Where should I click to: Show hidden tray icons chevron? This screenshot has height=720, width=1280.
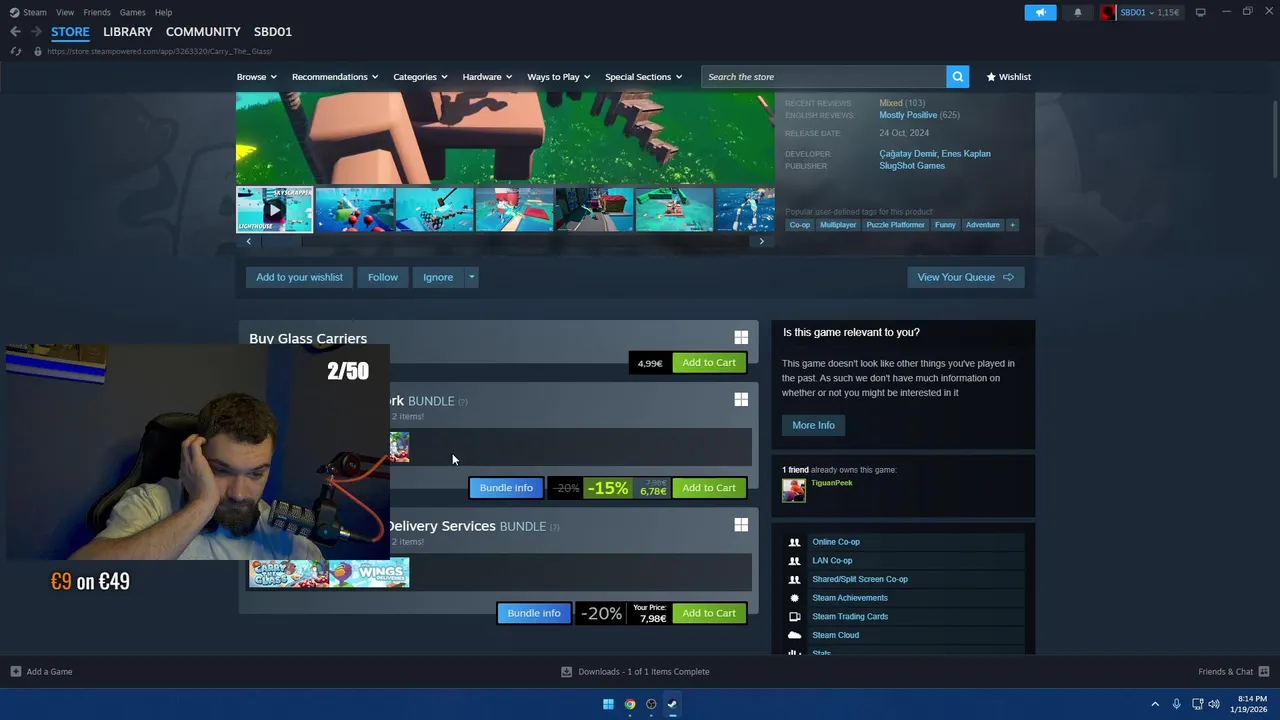1155,704
